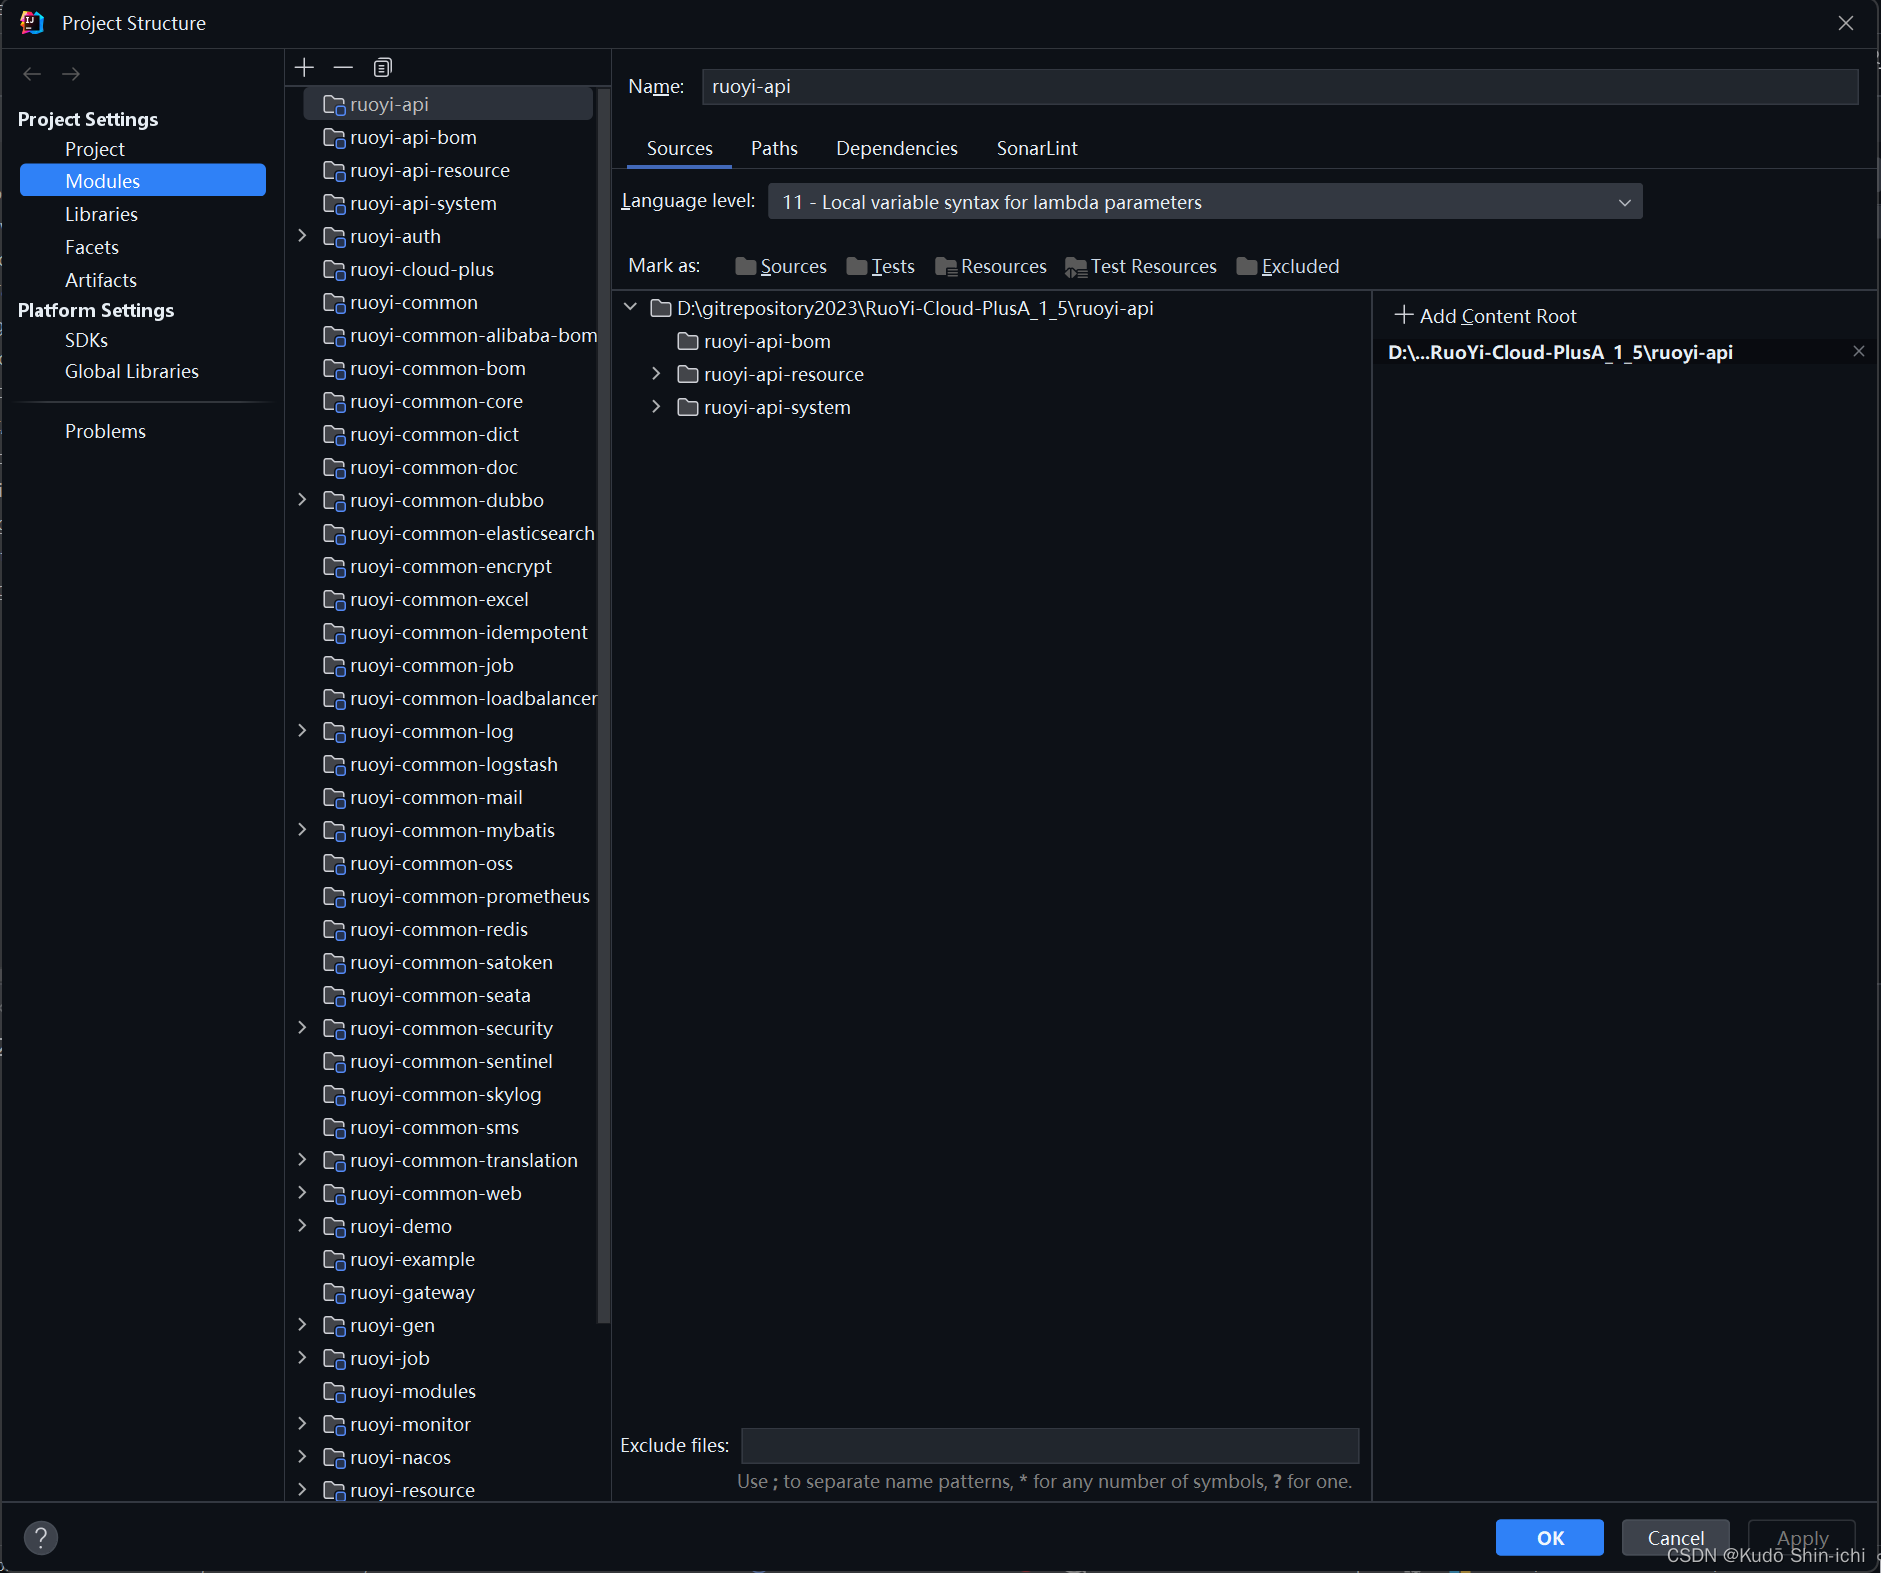
Task: Mark as Test Resources folder
Action: point(1141,266)
